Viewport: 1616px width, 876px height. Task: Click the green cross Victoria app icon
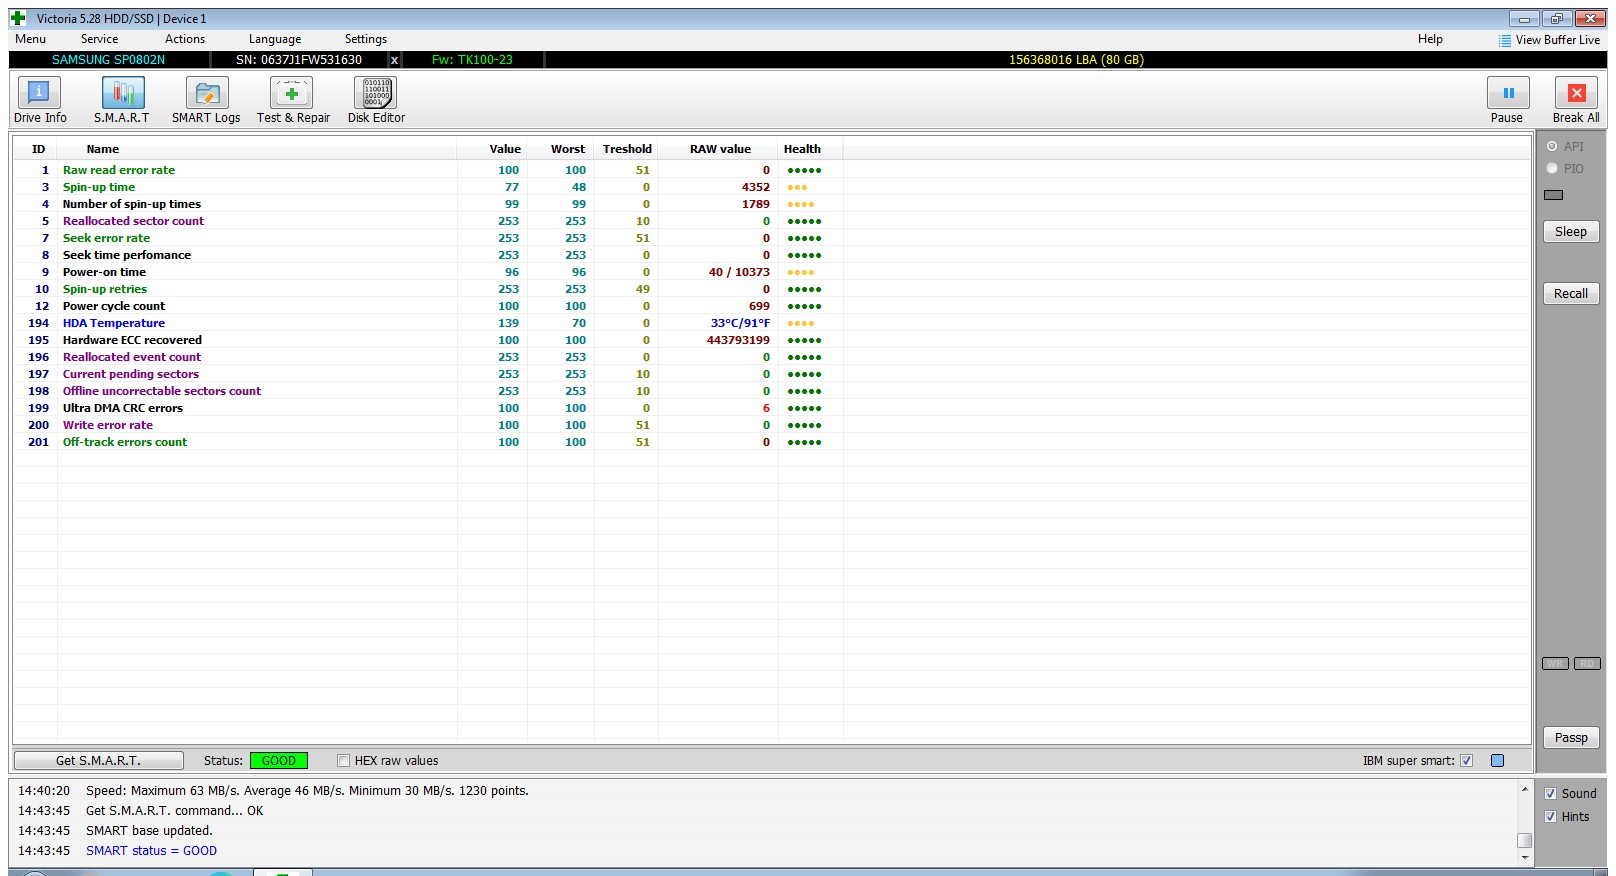click(18, 18)
